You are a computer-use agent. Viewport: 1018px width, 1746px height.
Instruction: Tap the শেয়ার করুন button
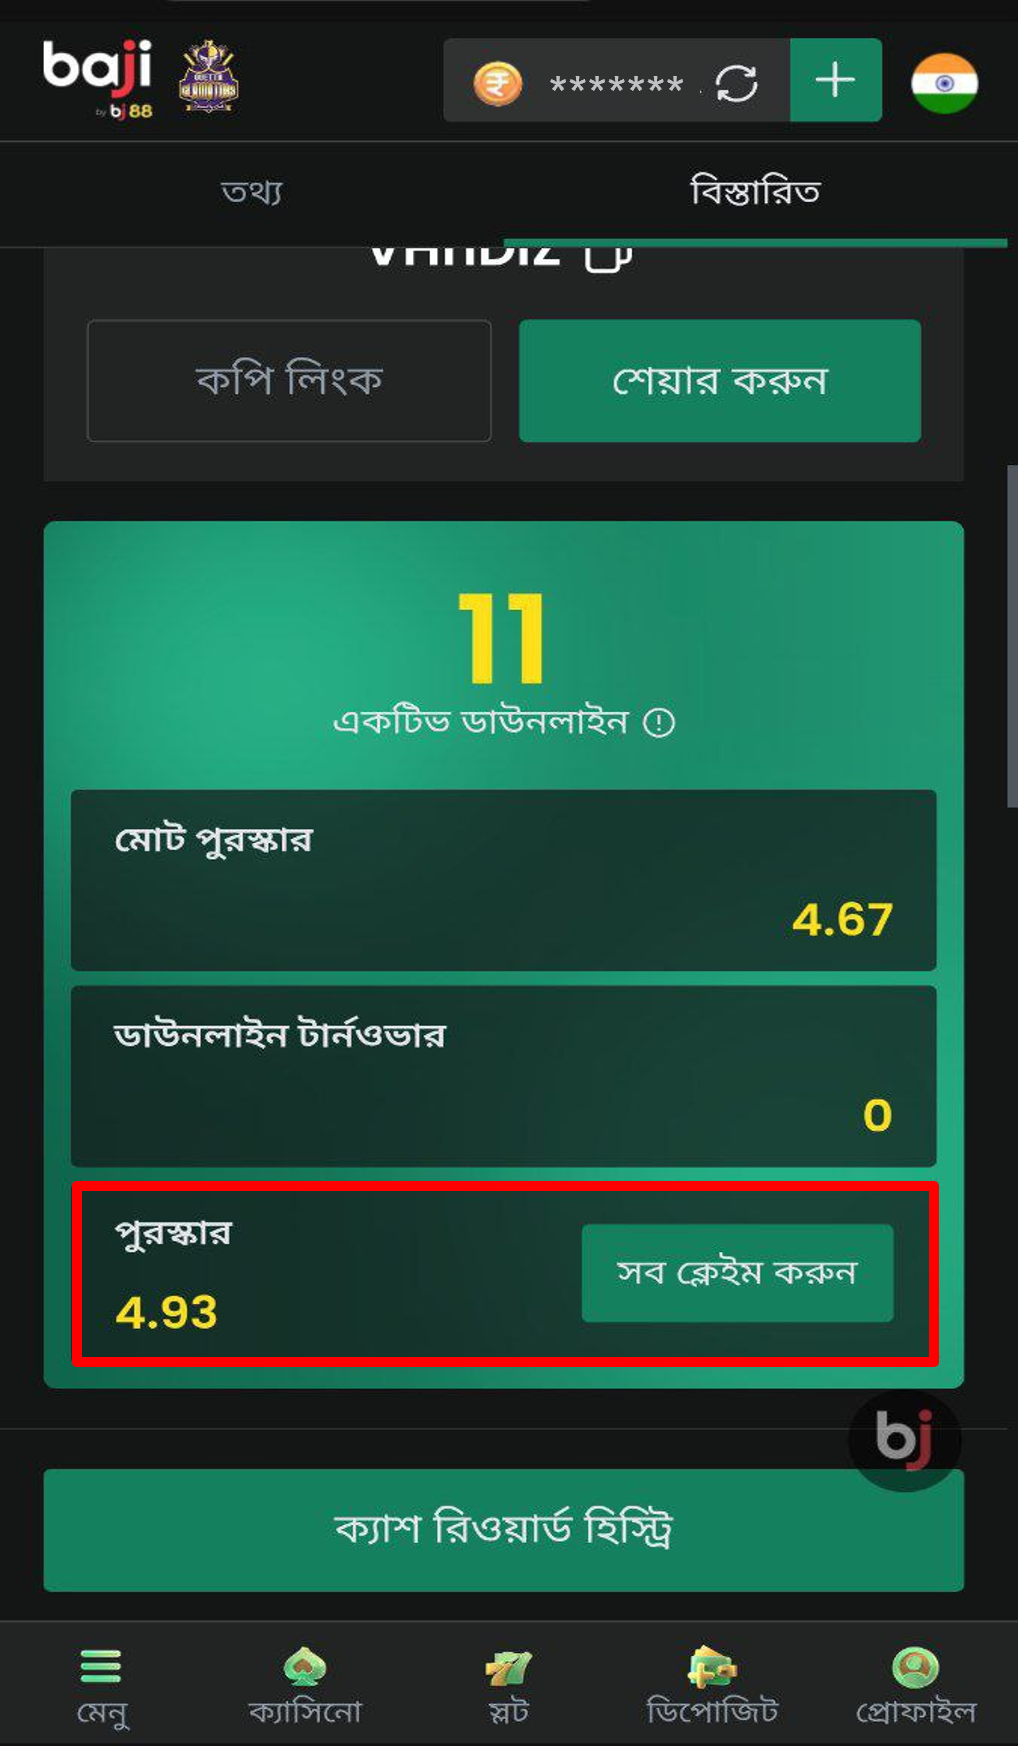point(720,380)
